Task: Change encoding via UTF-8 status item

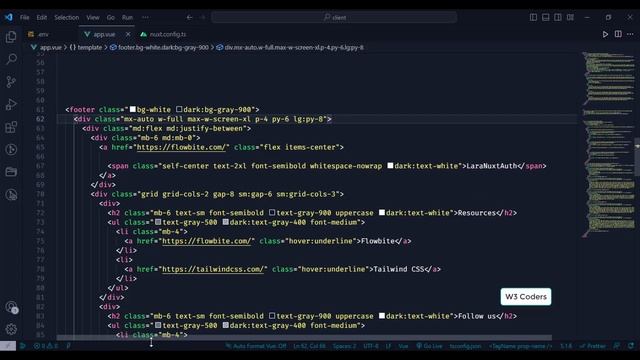Action: pyautogui.click(x=371, y=346)
